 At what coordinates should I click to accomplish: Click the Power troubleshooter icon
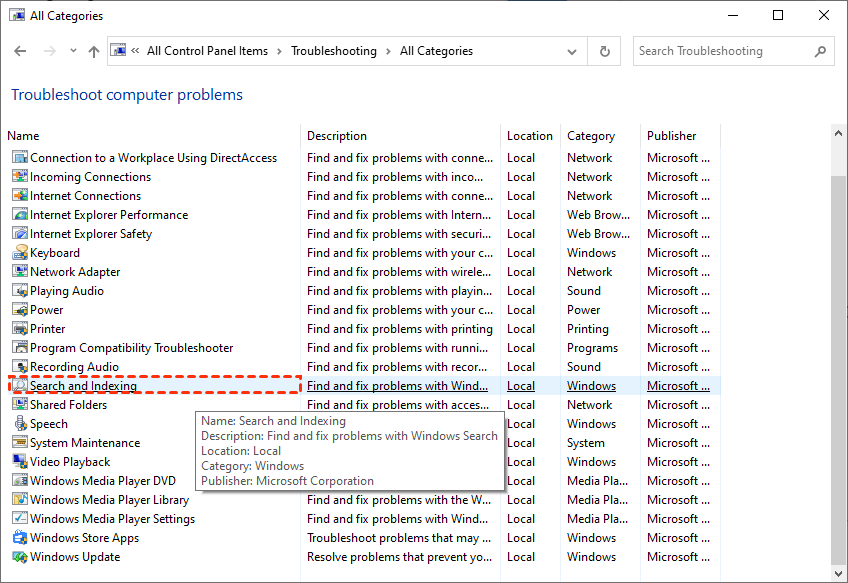click(20, 310)
